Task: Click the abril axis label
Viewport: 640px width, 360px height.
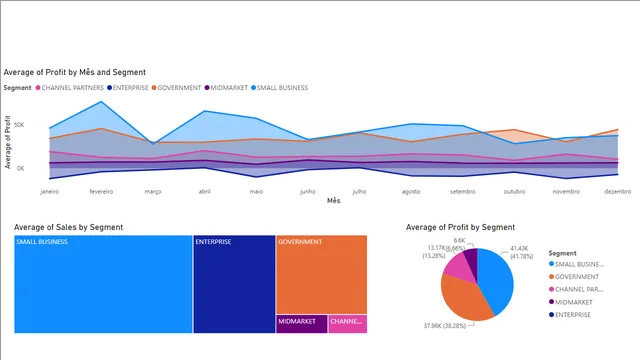Action: click(204, 191)
